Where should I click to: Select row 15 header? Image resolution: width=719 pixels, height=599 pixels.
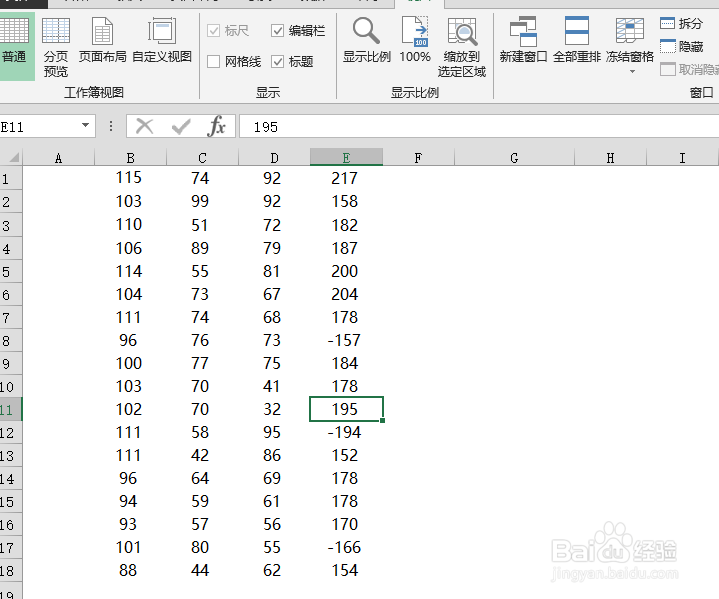pyautogui.click(x=11, y=501)
